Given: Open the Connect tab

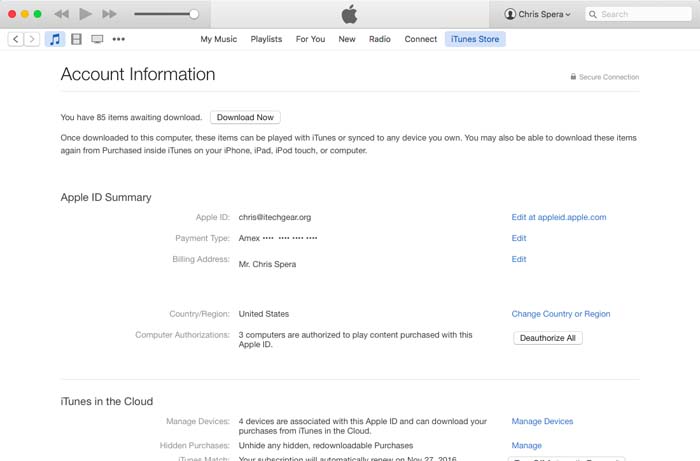Looking at the screenshot, I should tap(421, 39).
